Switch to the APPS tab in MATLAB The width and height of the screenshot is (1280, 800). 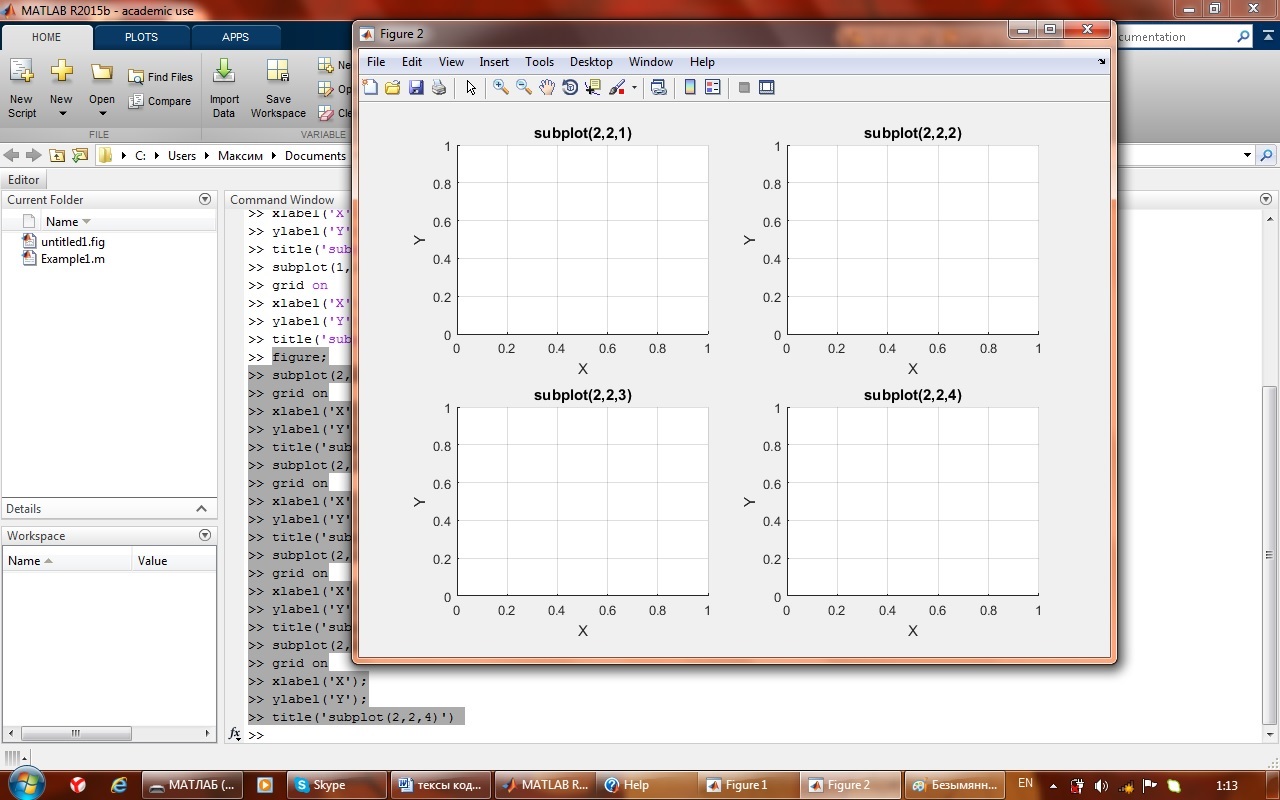pyautogui.click(x=236, y=37)
